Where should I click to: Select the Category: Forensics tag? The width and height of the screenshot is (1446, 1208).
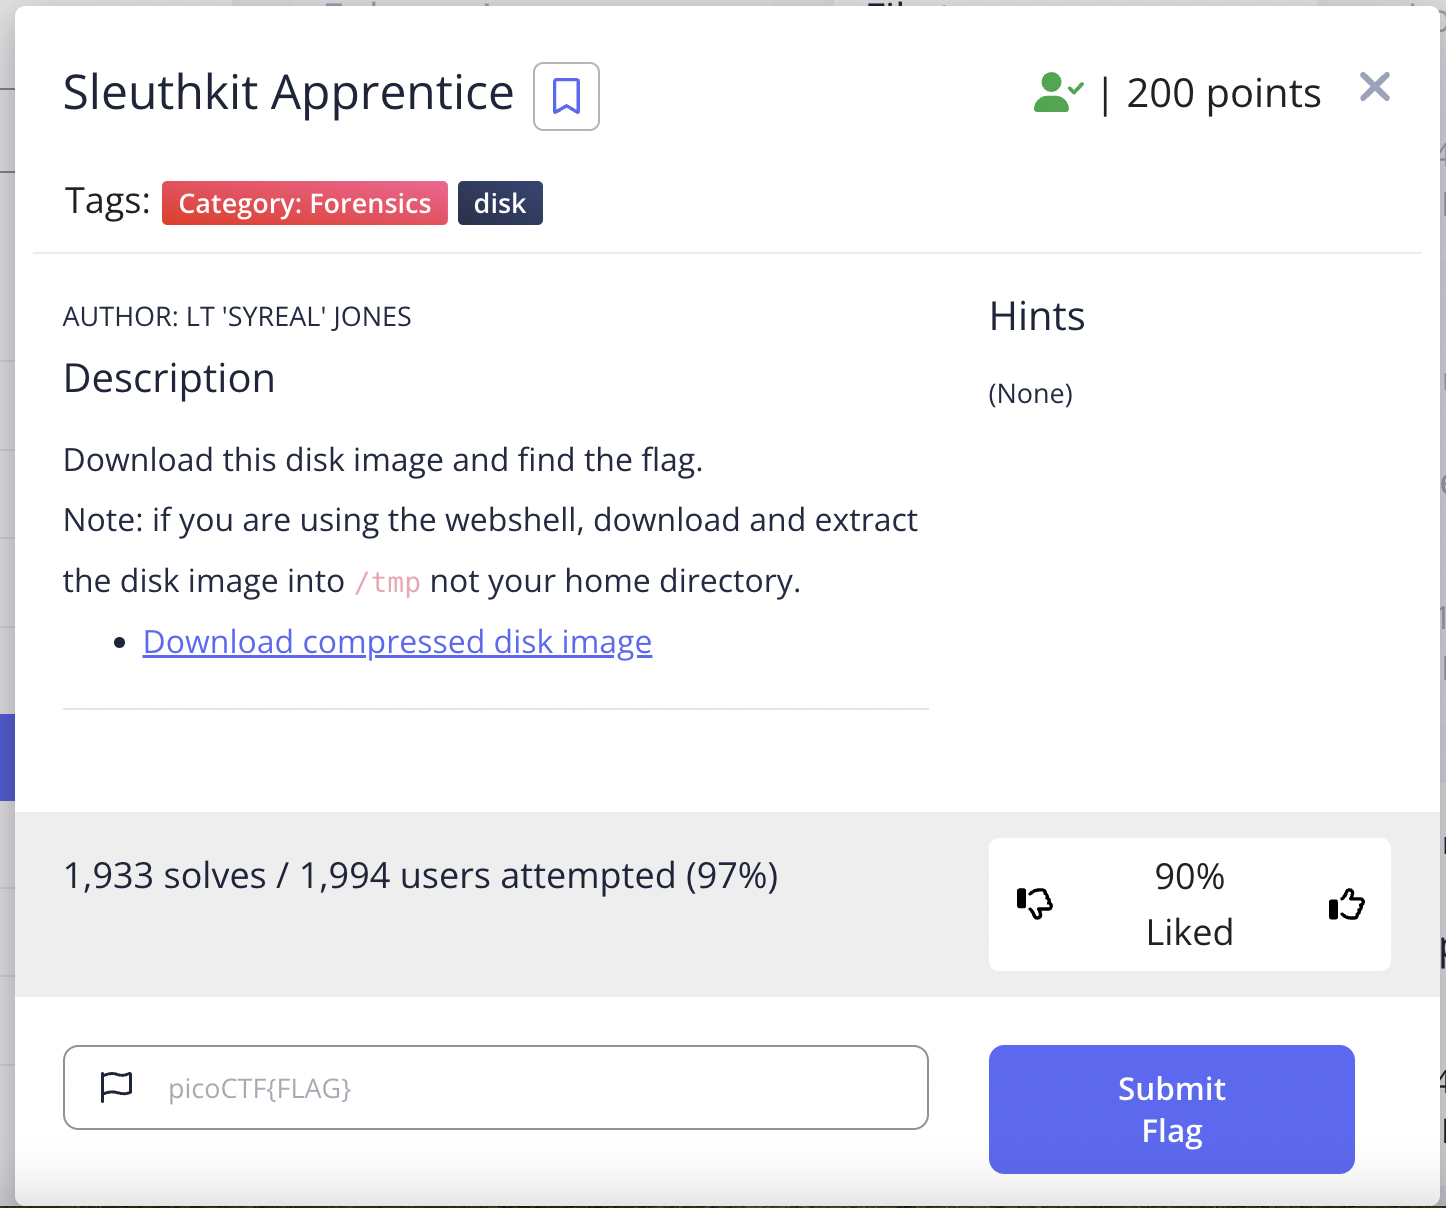click(305, 203)
